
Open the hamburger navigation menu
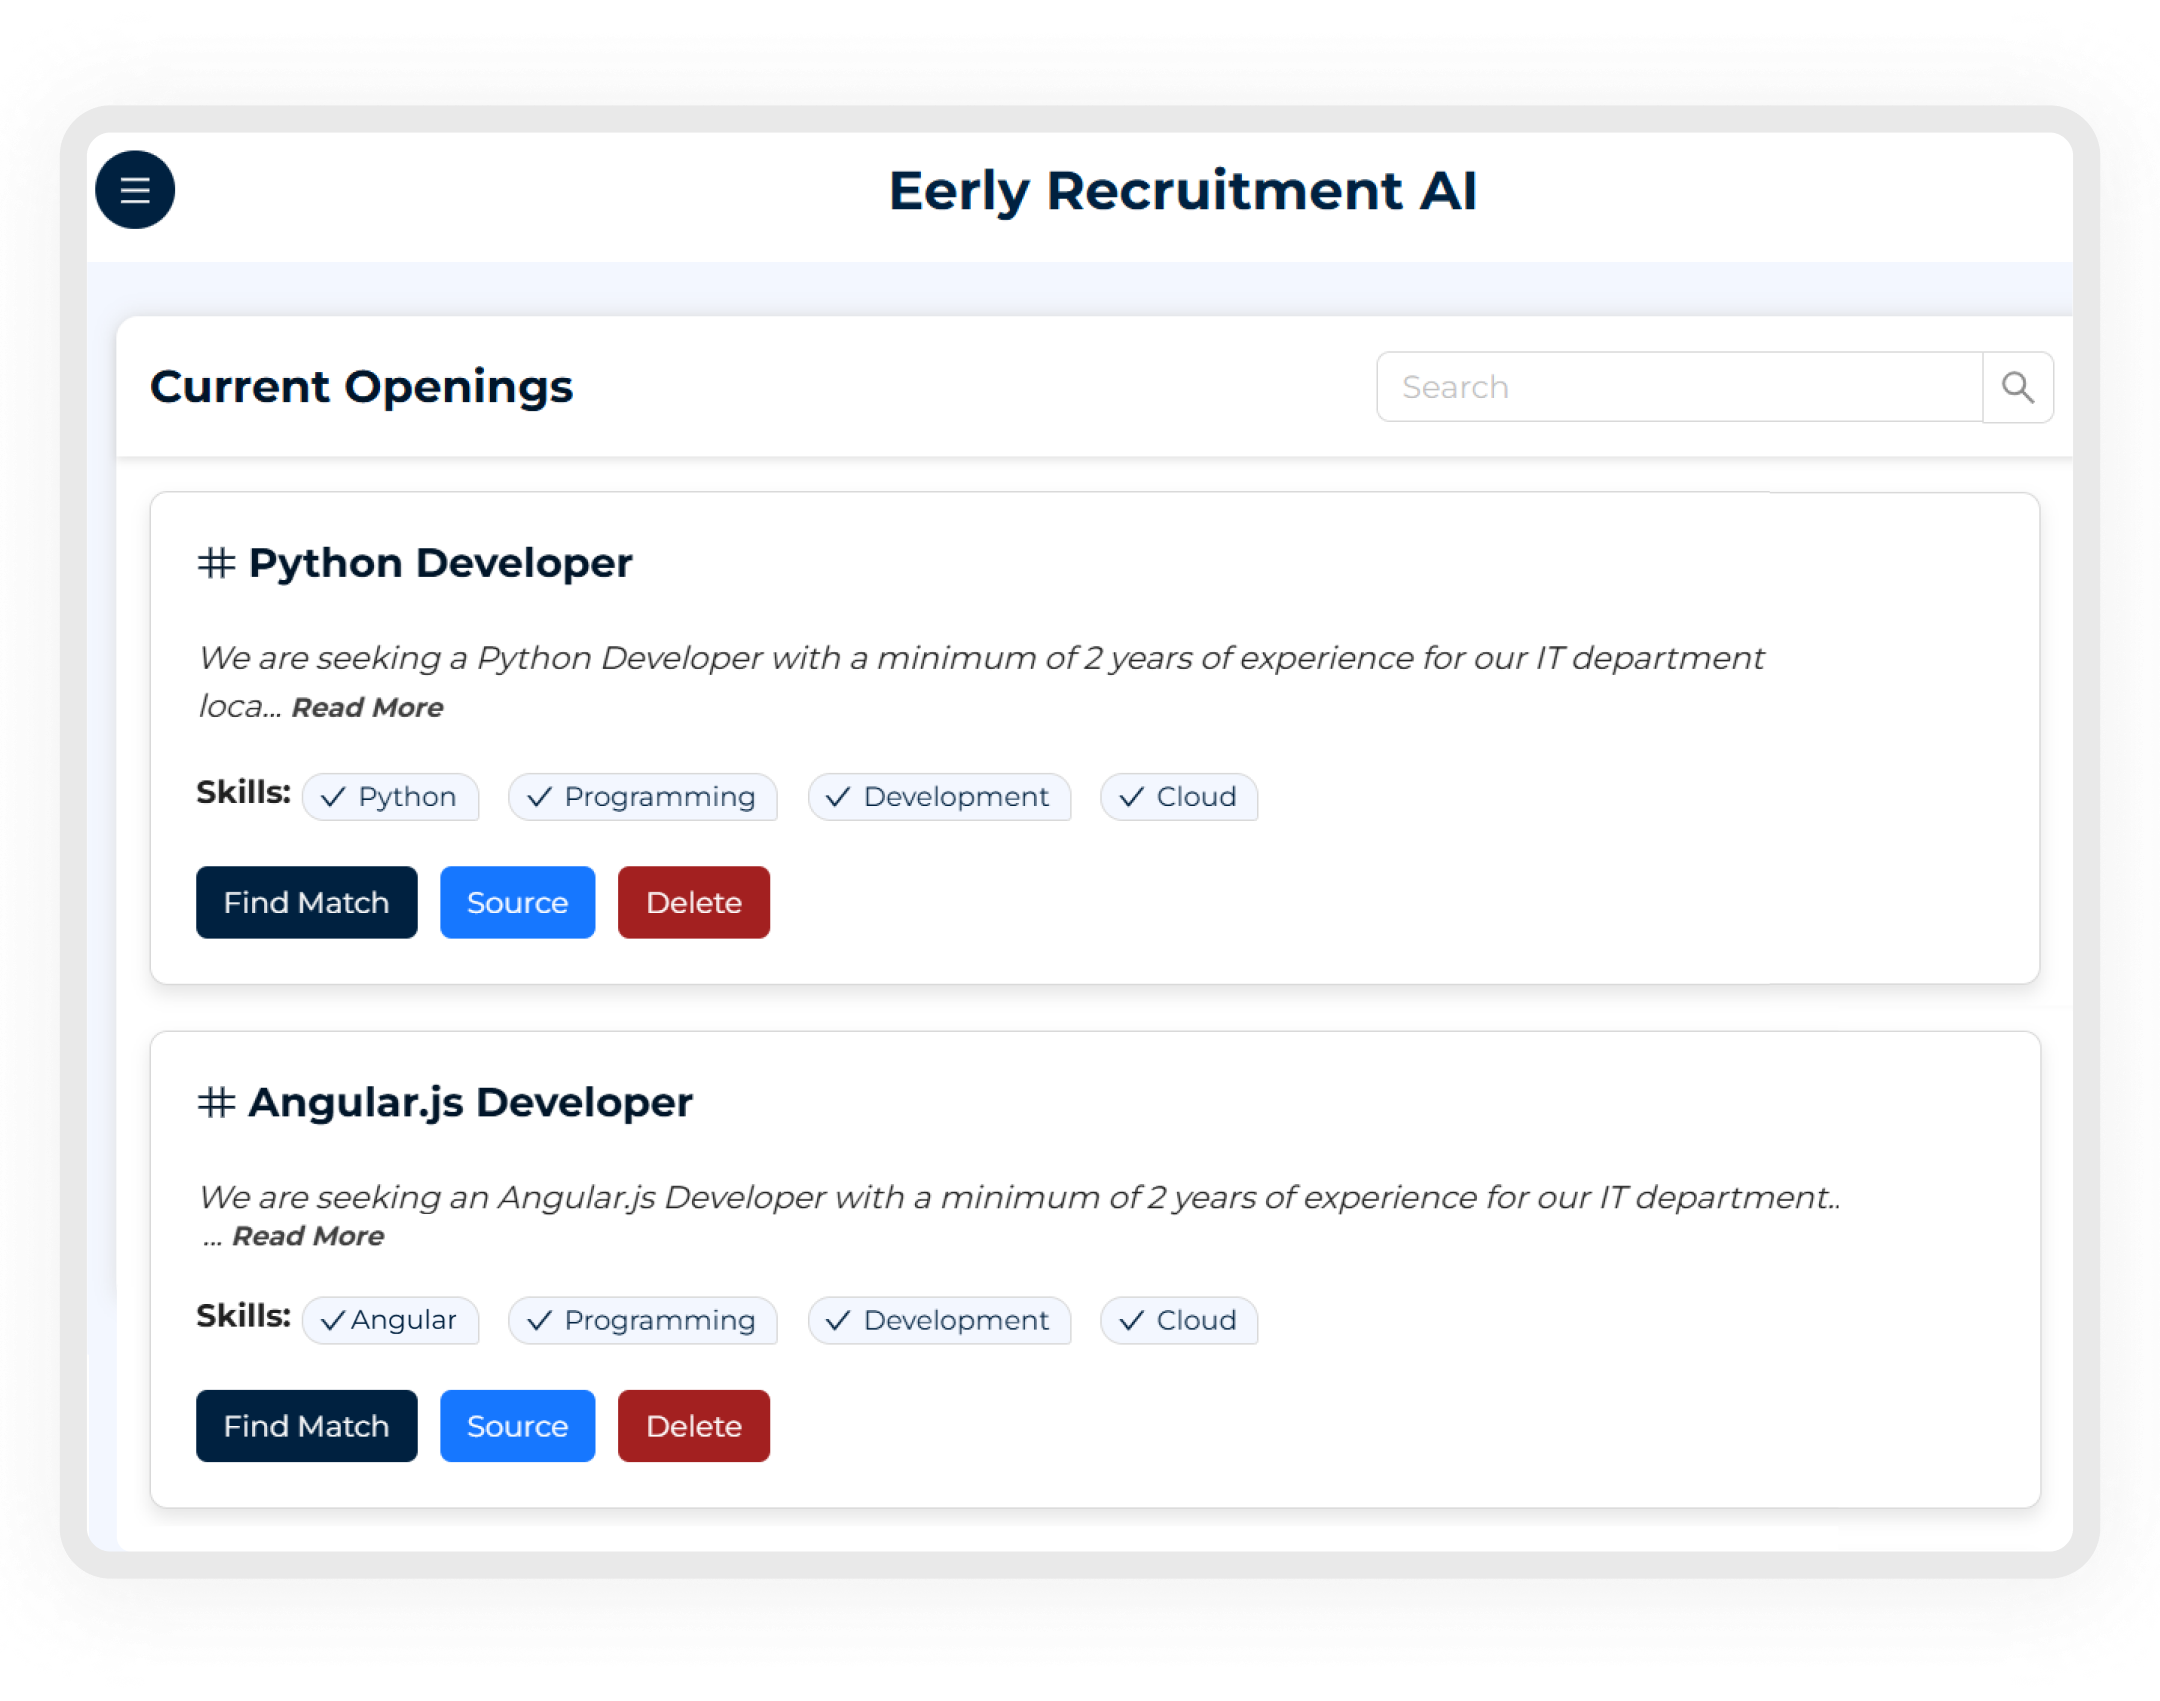pos(135,189)
